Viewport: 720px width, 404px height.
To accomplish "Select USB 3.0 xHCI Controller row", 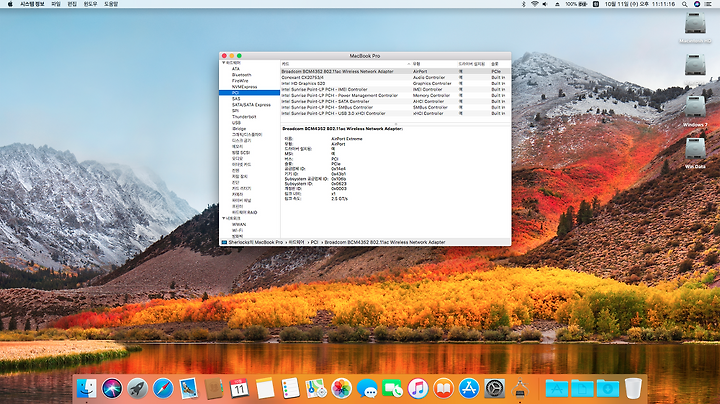I will click(395, 113).
